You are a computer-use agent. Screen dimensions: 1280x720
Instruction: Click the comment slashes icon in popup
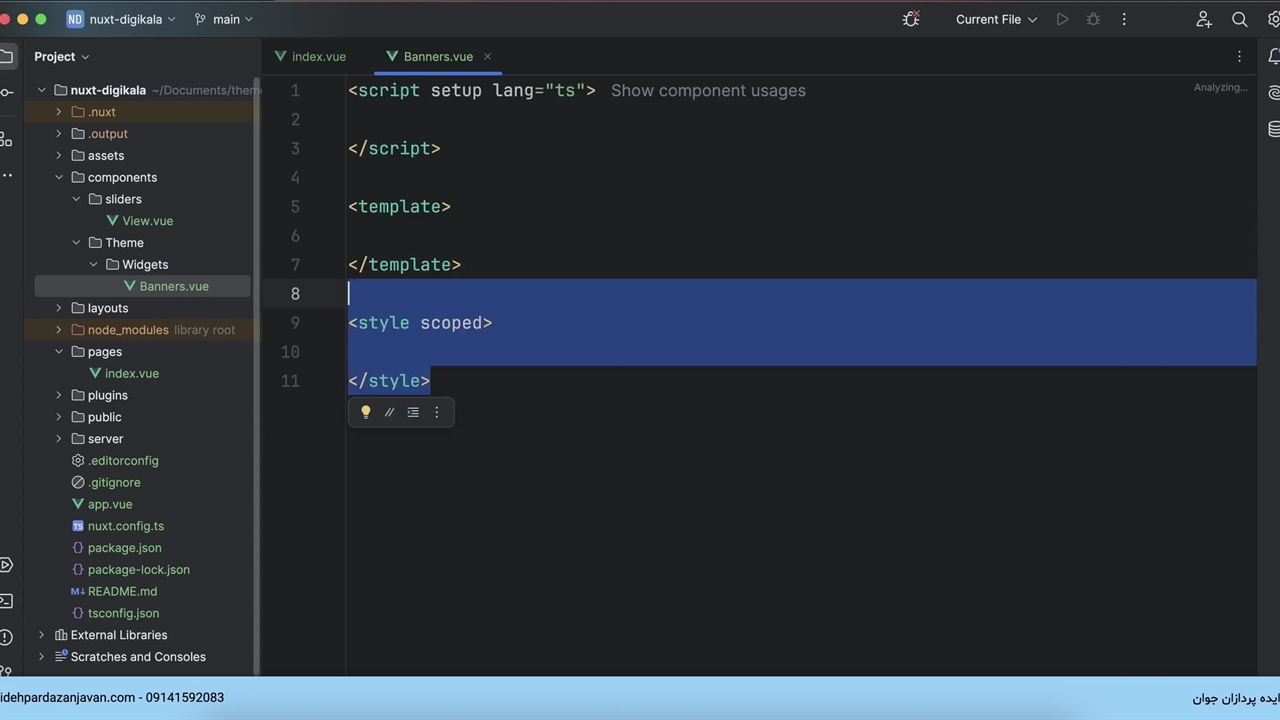390,412
